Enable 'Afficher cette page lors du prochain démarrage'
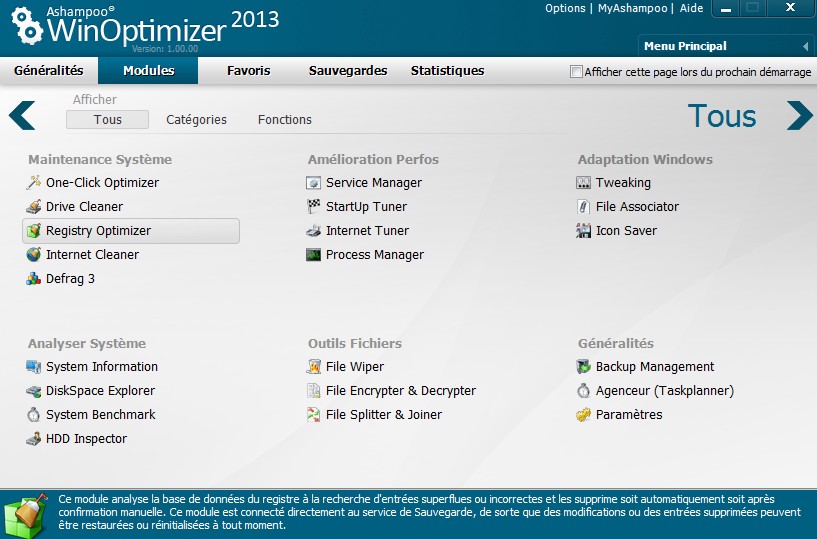The image size is (817, 539). [x=576, y=71]
